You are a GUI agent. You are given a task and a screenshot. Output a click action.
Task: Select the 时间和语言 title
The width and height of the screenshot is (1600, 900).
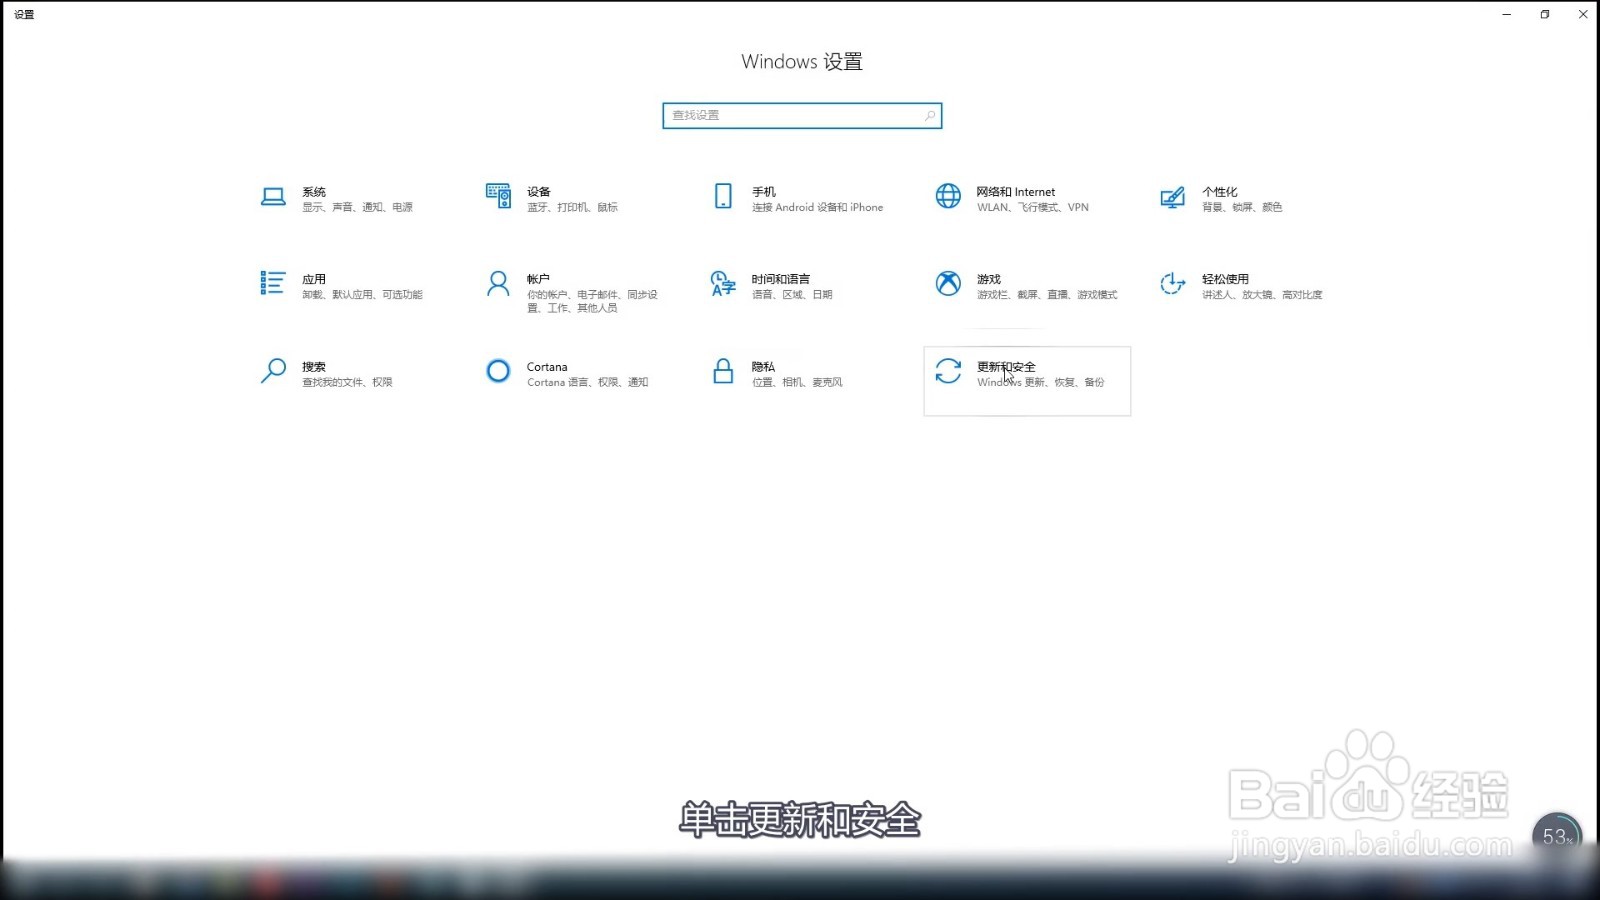coord(781,279)
